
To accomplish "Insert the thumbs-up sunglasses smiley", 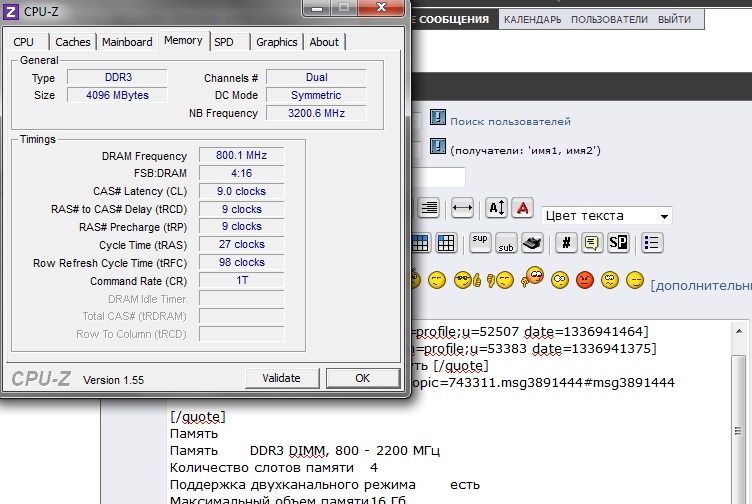I will click(467, 280).
